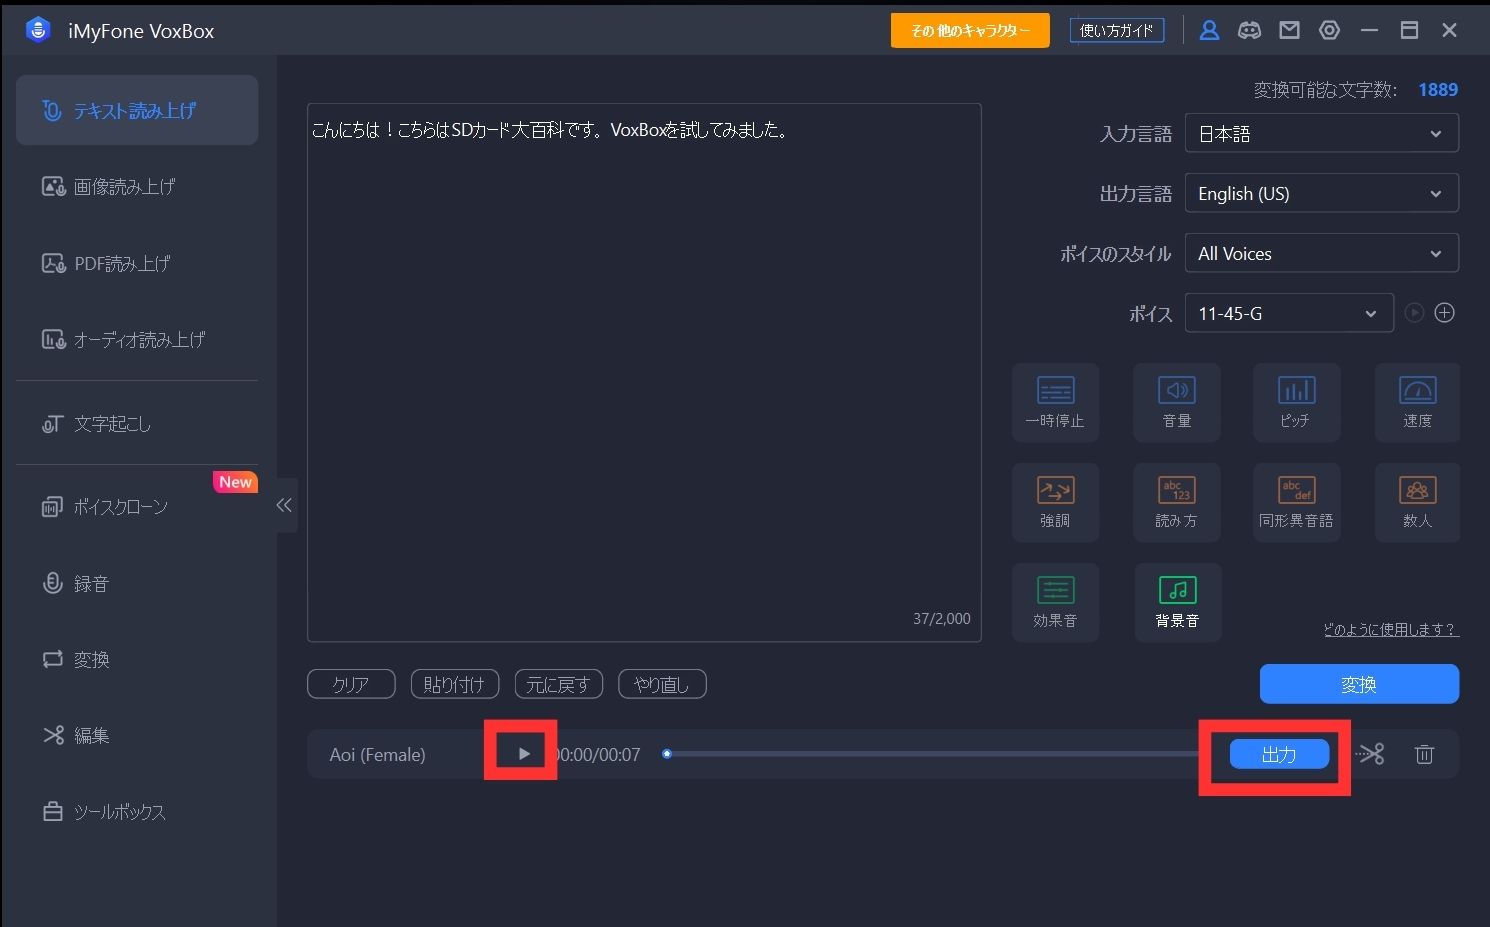
Task: Collapse the left sidebar panel
Action: [285, 505]
